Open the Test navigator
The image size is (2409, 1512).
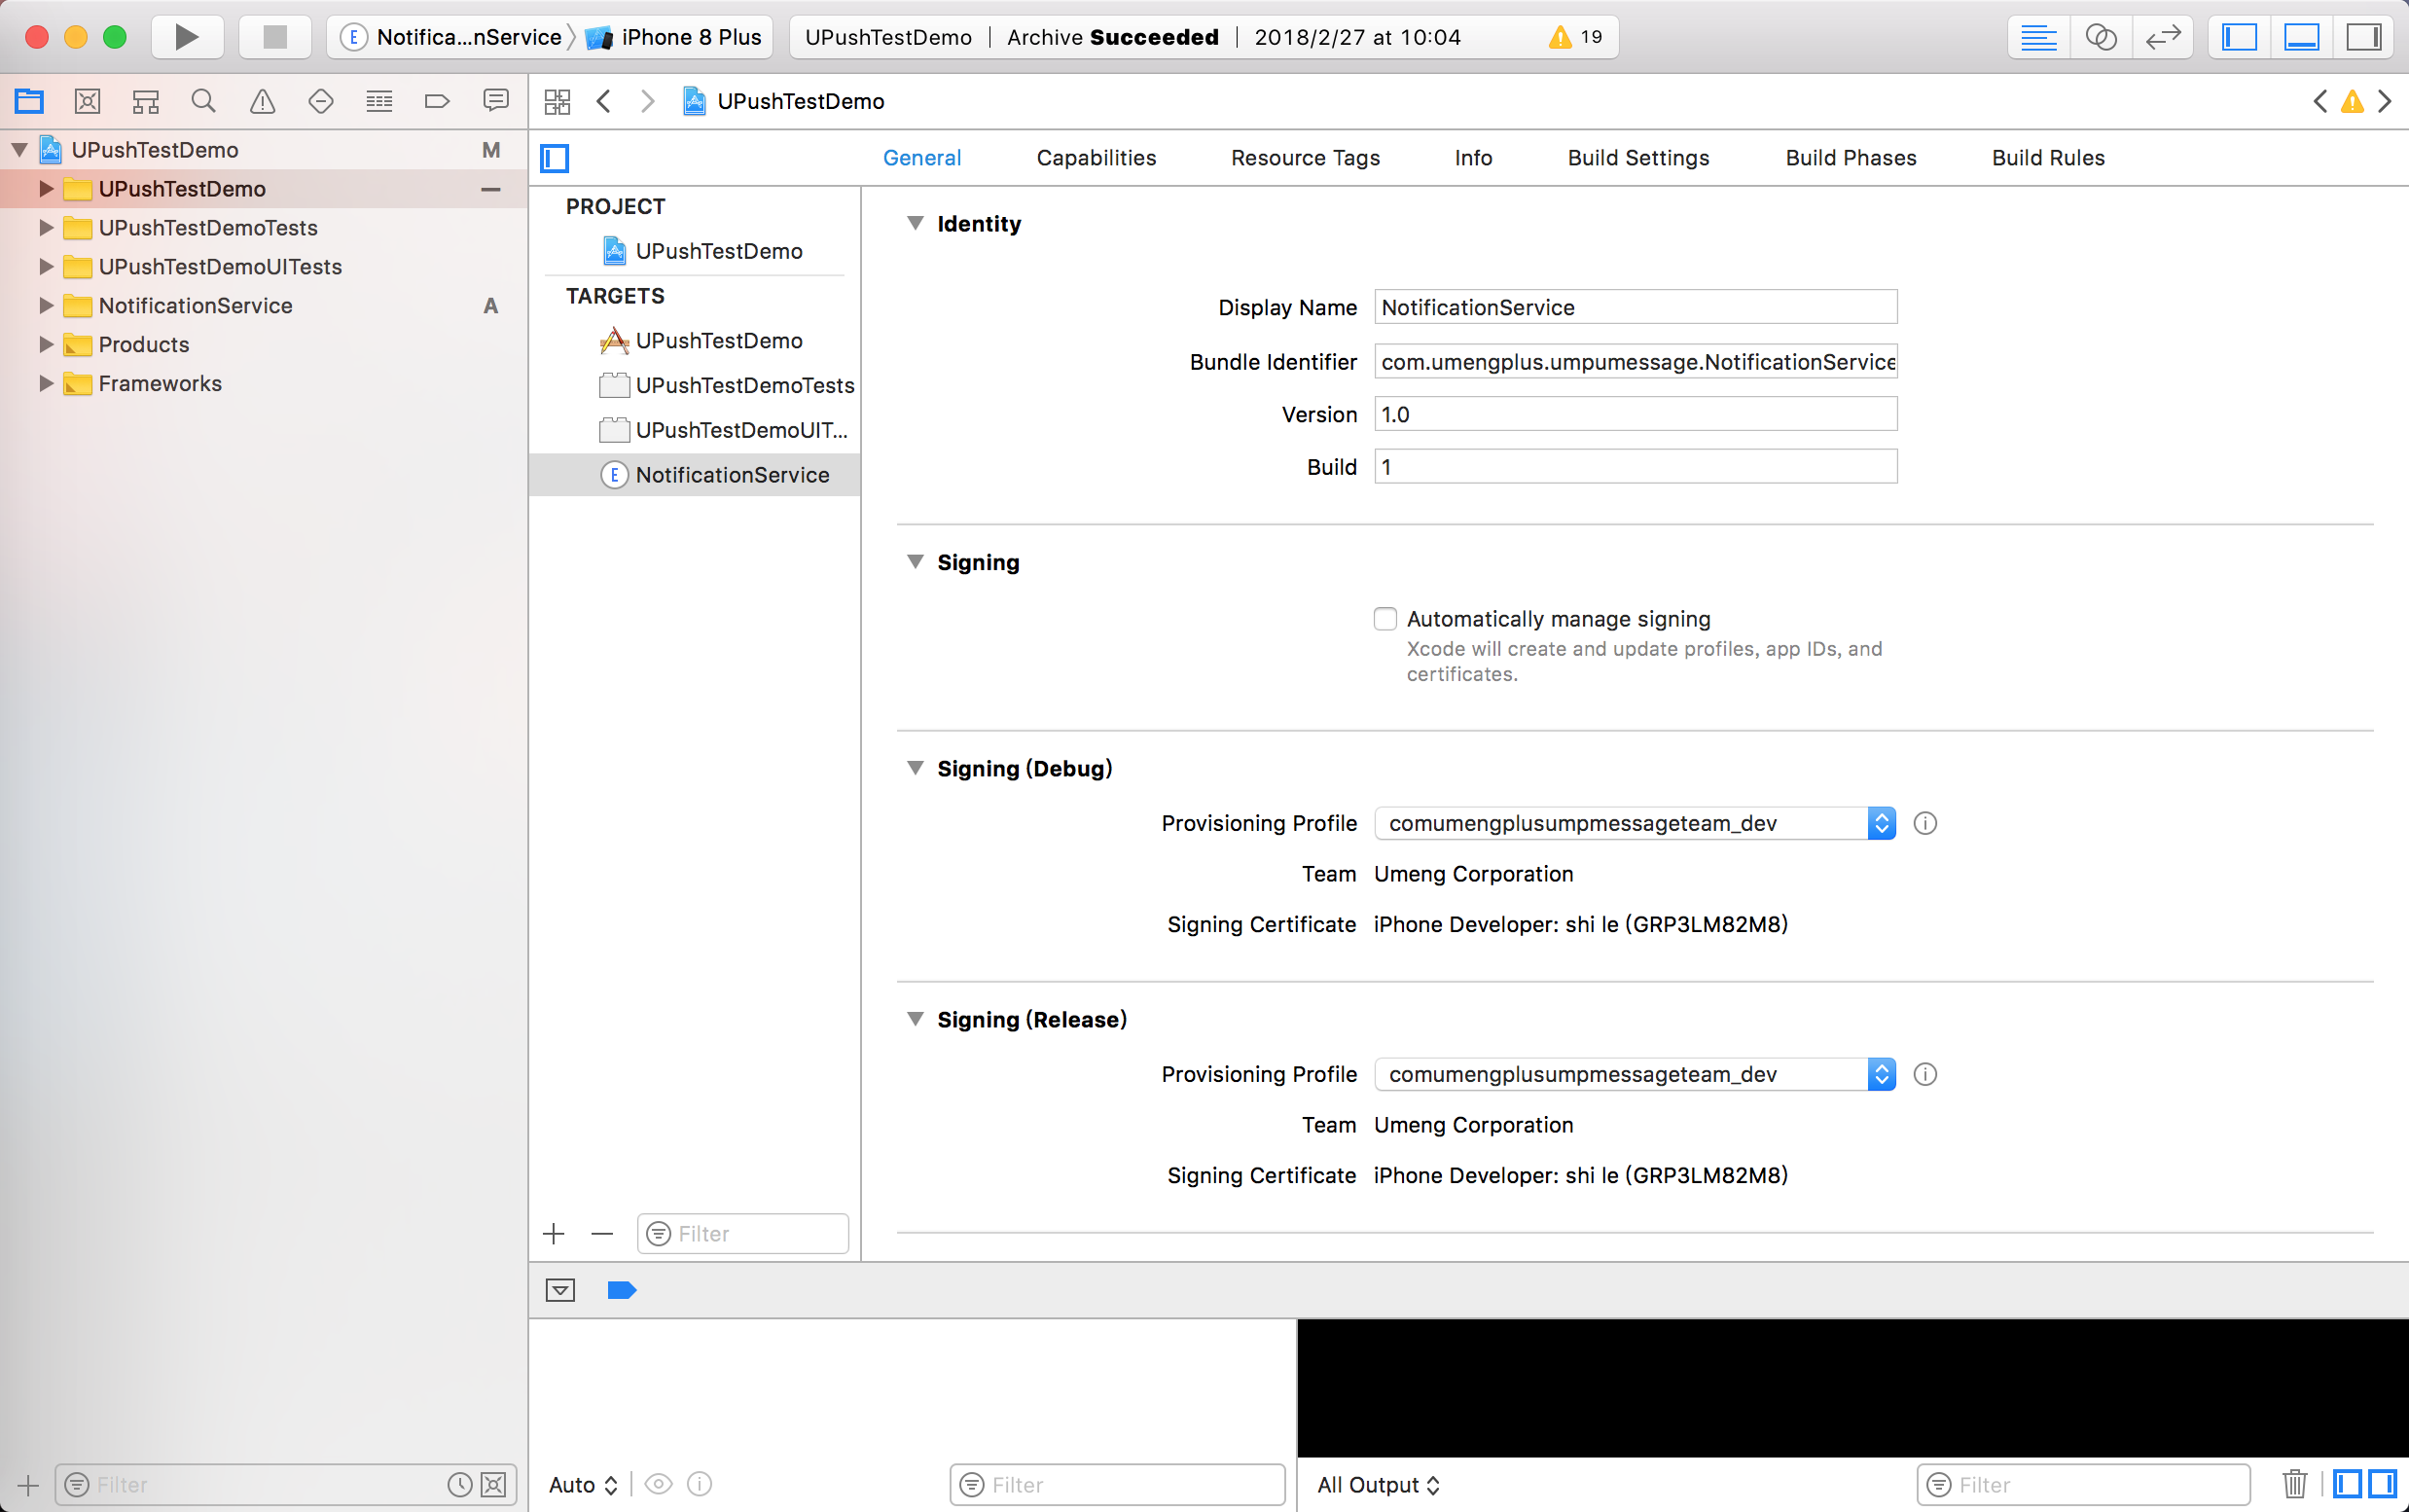pyautogui.click(x=320, y=101)
